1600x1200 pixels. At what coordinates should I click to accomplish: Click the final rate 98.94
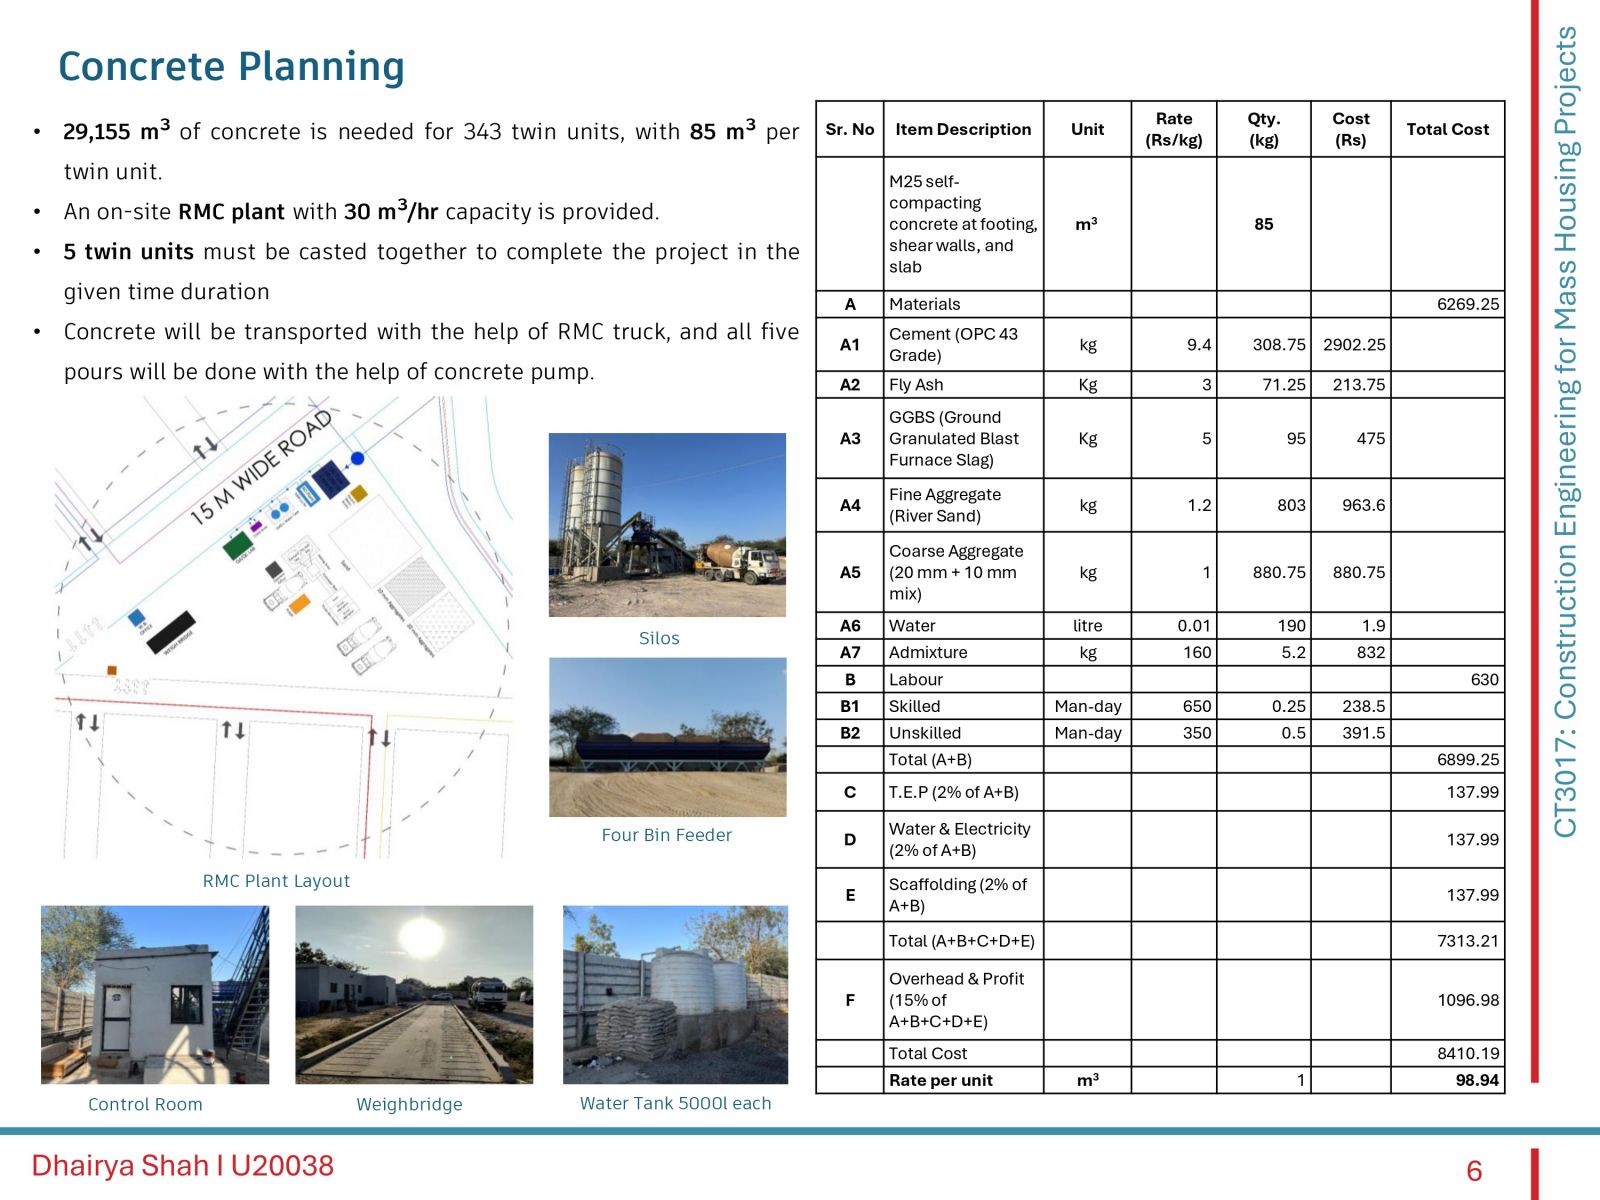click(x=1477, y=1080)
